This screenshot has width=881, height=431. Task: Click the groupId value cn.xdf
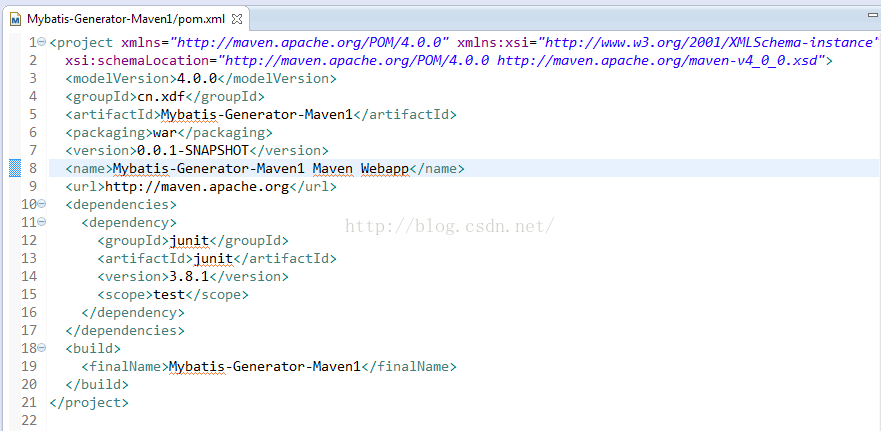161,96
